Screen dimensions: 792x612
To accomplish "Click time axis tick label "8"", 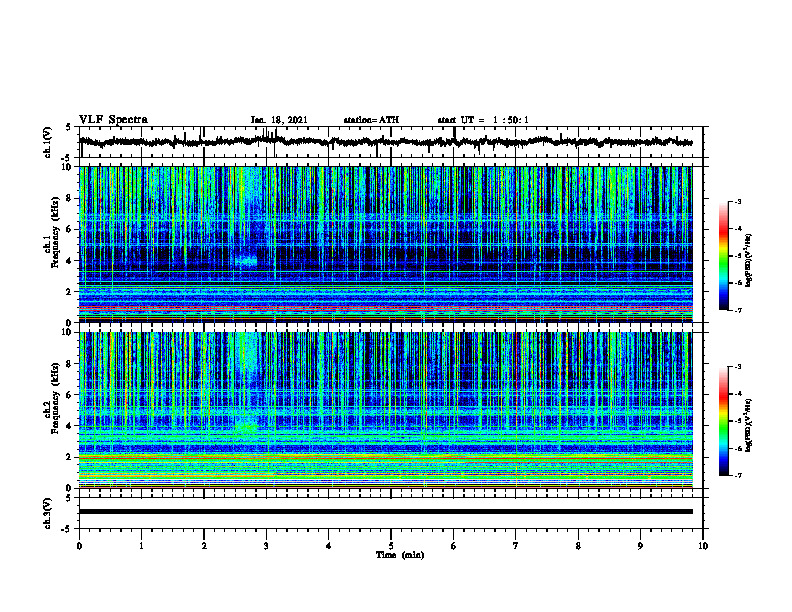I will [x=578, y=546].
